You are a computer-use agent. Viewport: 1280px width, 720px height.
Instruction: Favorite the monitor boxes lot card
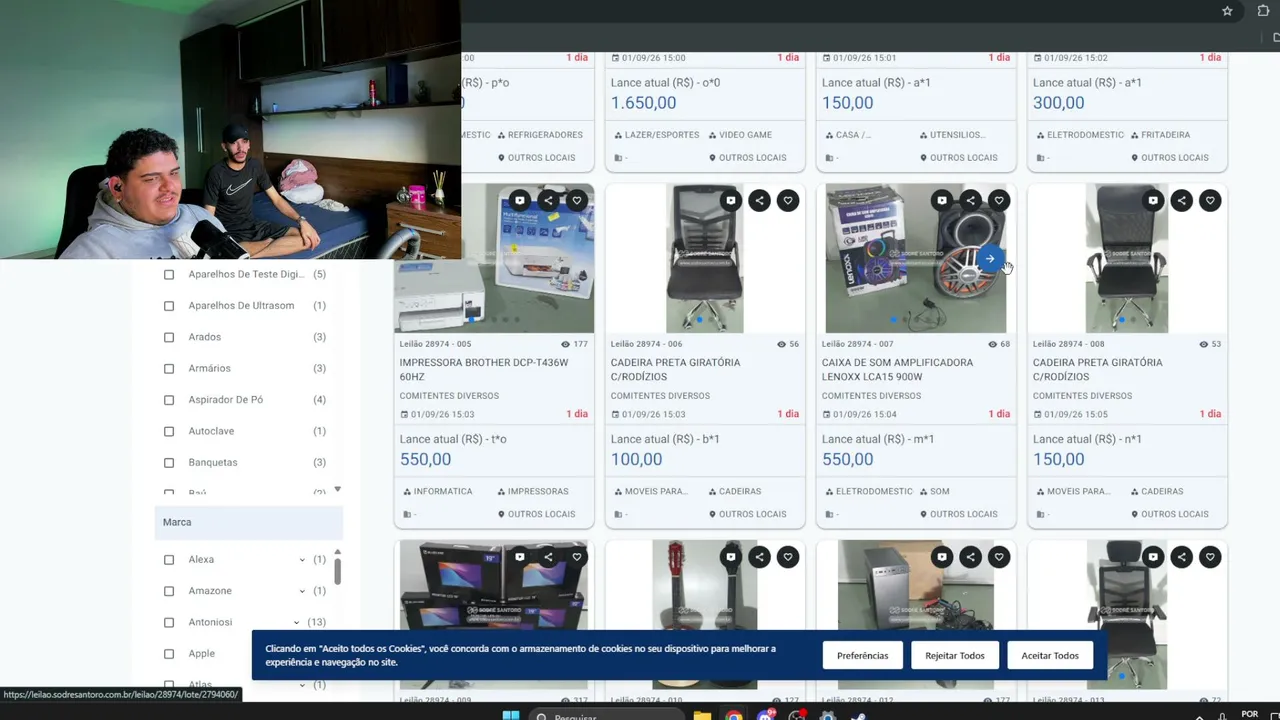click(577, 557)
